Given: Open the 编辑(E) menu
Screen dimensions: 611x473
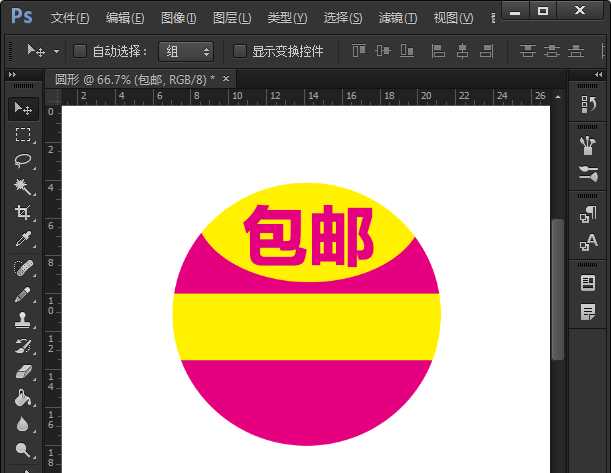Looking at the screenshot, I should 125,18.
